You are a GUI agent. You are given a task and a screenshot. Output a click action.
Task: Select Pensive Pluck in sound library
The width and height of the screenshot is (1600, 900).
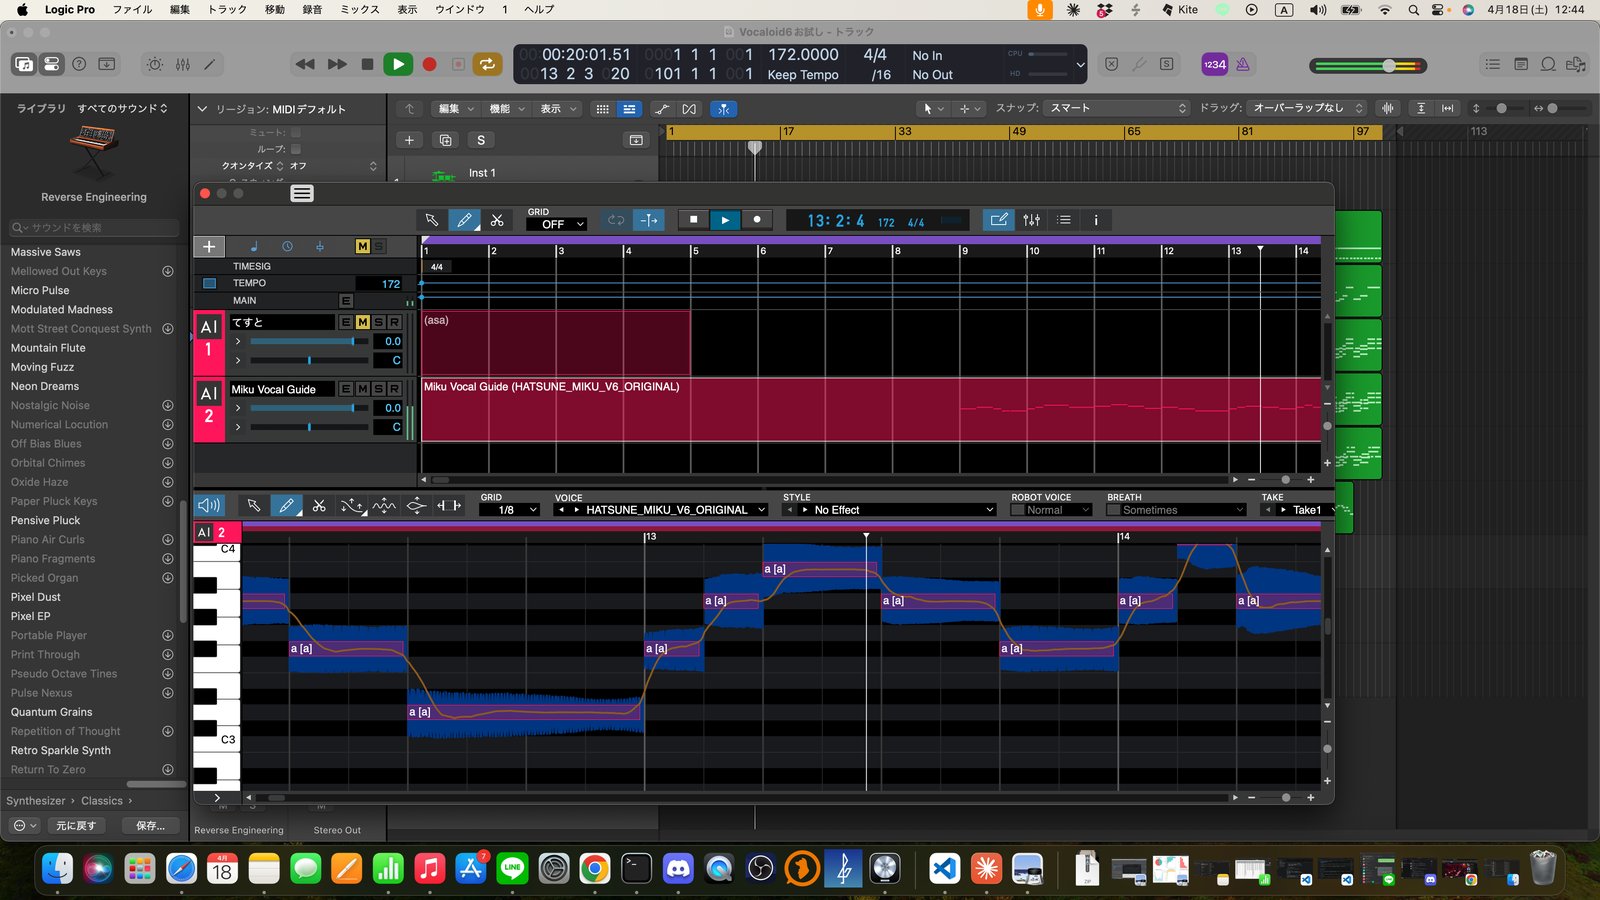tap(46, 520)
